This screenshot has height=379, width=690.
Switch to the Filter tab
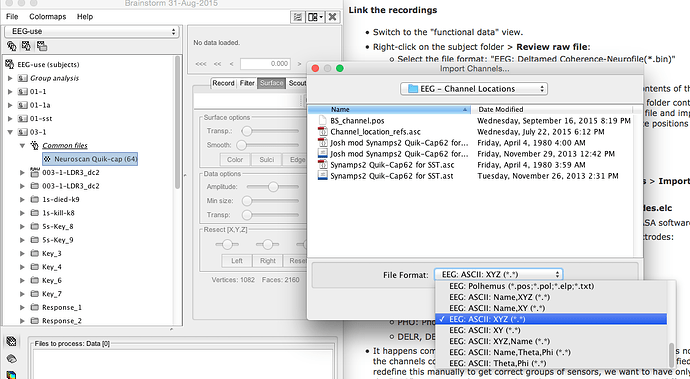coord(247,83)
